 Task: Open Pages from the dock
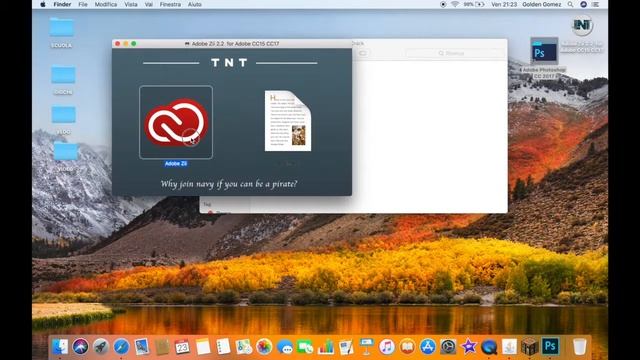(x=346, y=347)
